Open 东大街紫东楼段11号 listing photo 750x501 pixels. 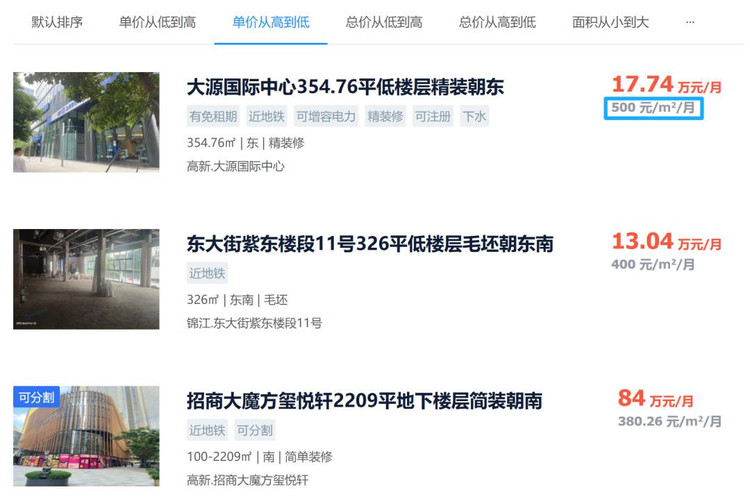(x=86, y=279)
